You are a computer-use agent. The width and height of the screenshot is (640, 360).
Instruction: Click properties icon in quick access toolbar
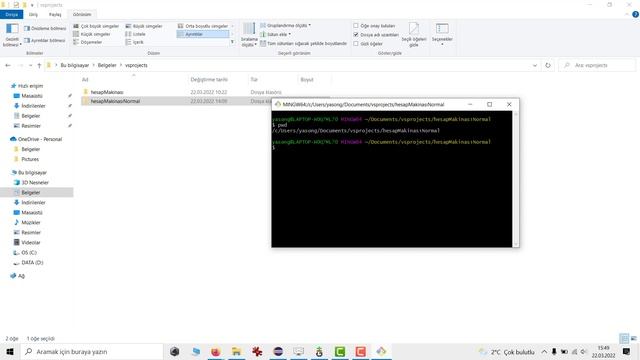point(16,5)
